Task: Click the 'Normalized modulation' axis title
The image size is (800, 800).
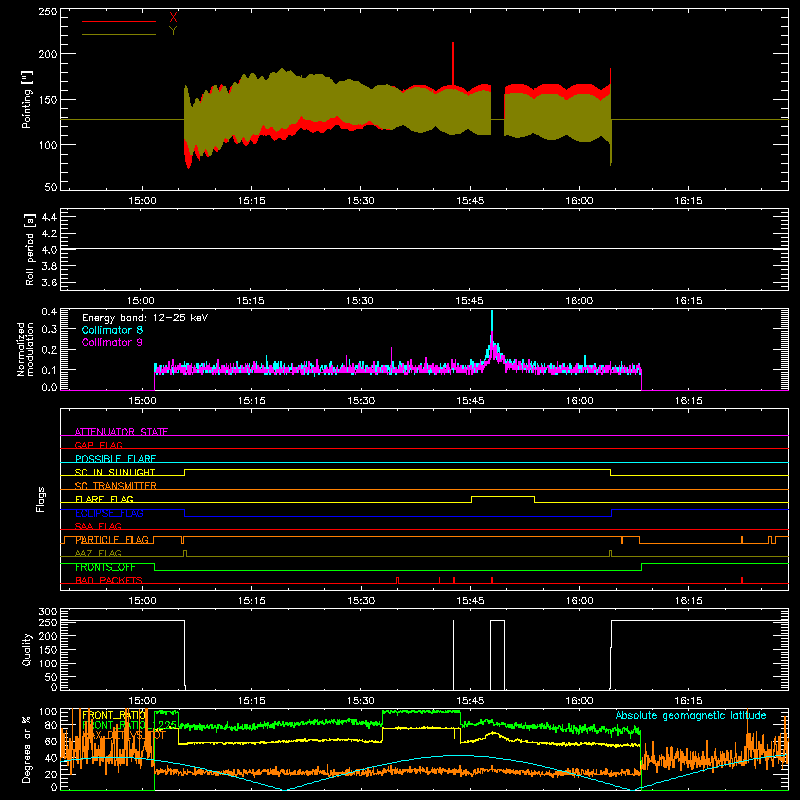Action: click(25, 349)
